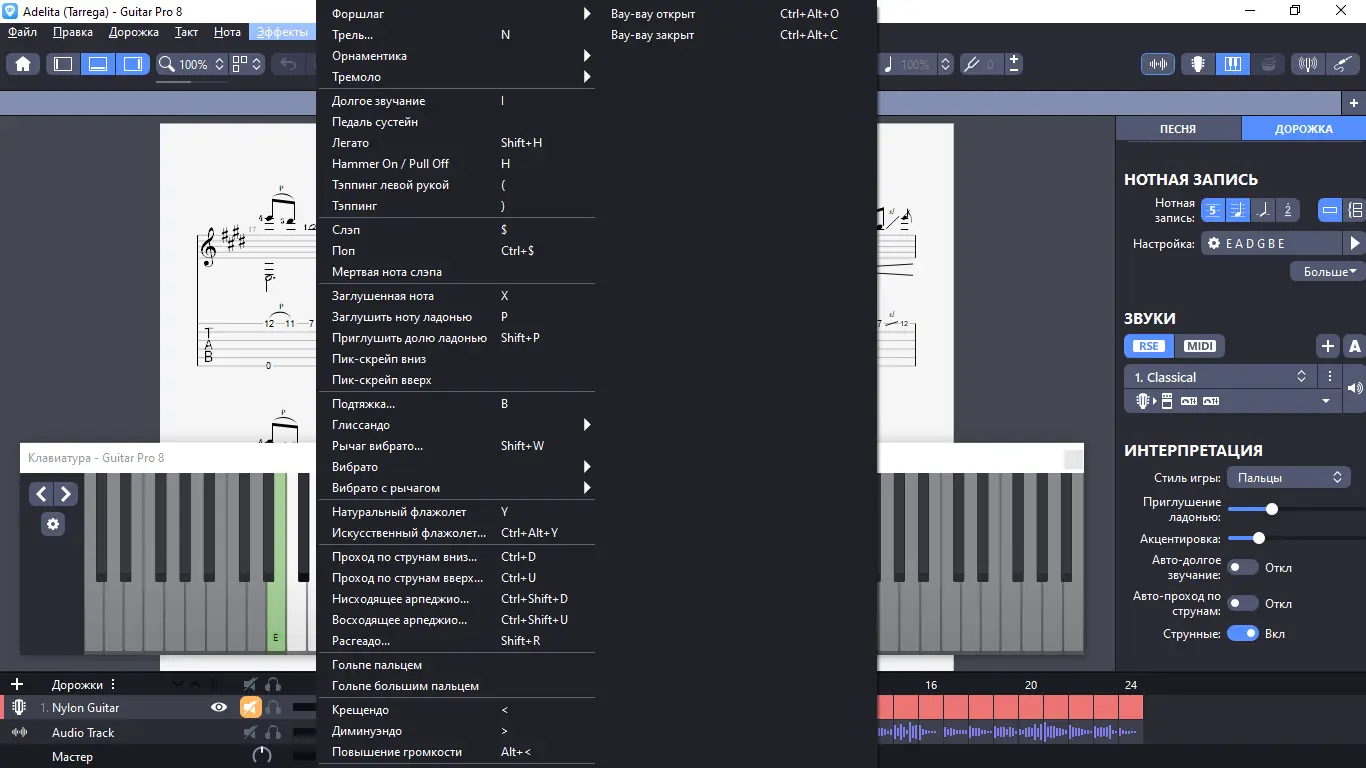Open the fretboard view icon
1366x768 pixels.
[x=1197, y=64]
